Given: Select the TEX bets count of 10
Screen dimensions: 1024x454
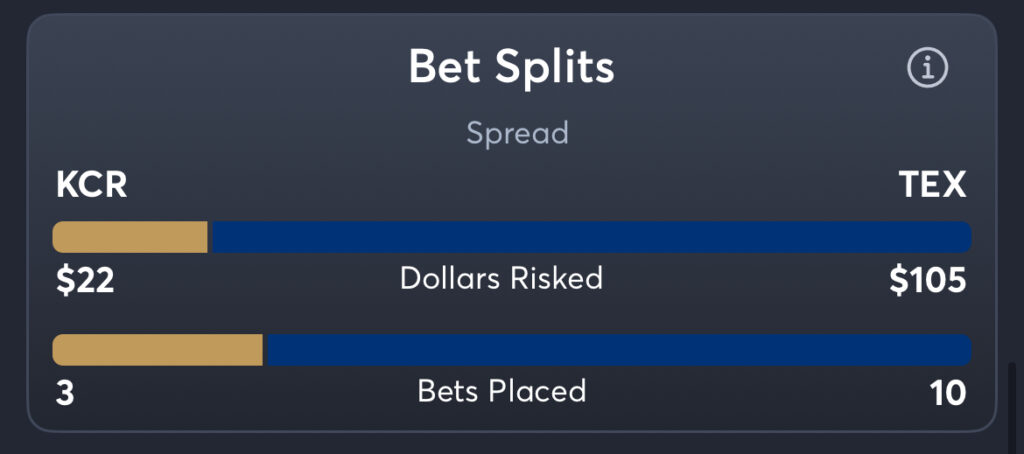Looking at the screenshot, I should (x=947, y=393).
